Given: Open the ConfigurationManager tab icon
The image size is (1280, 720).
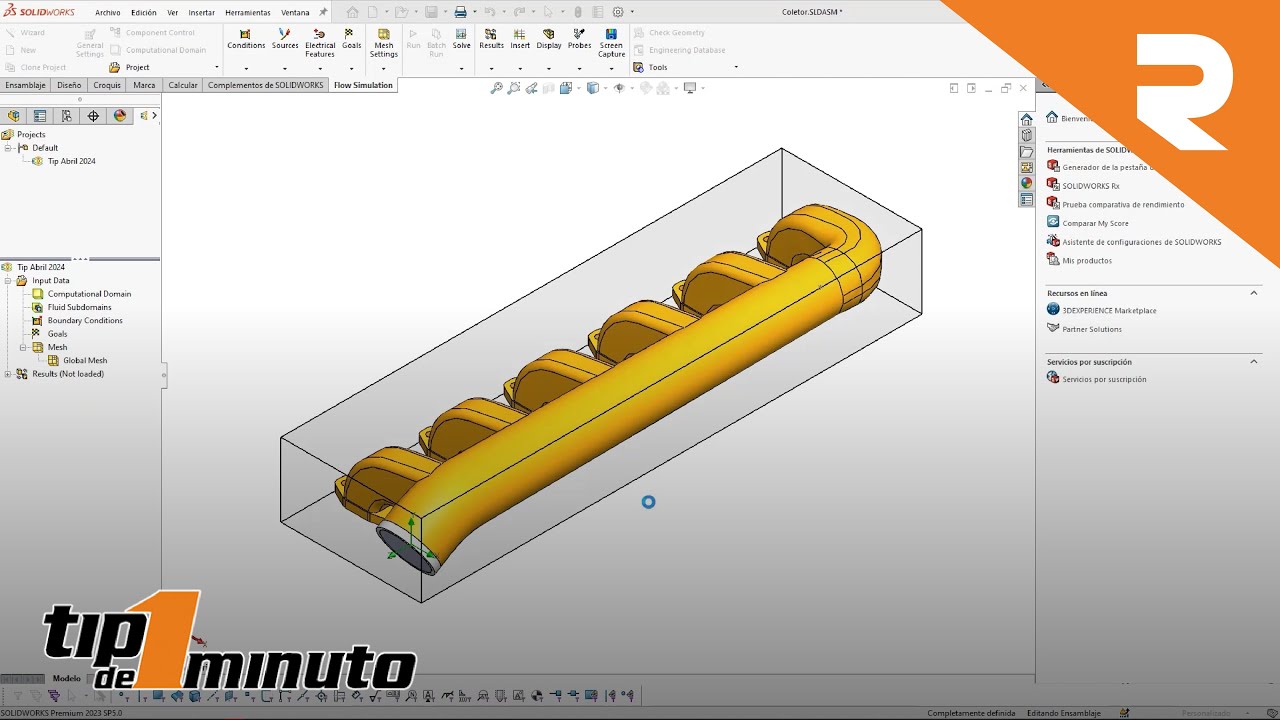Looking at the screenshot, I should click(67, 115).
